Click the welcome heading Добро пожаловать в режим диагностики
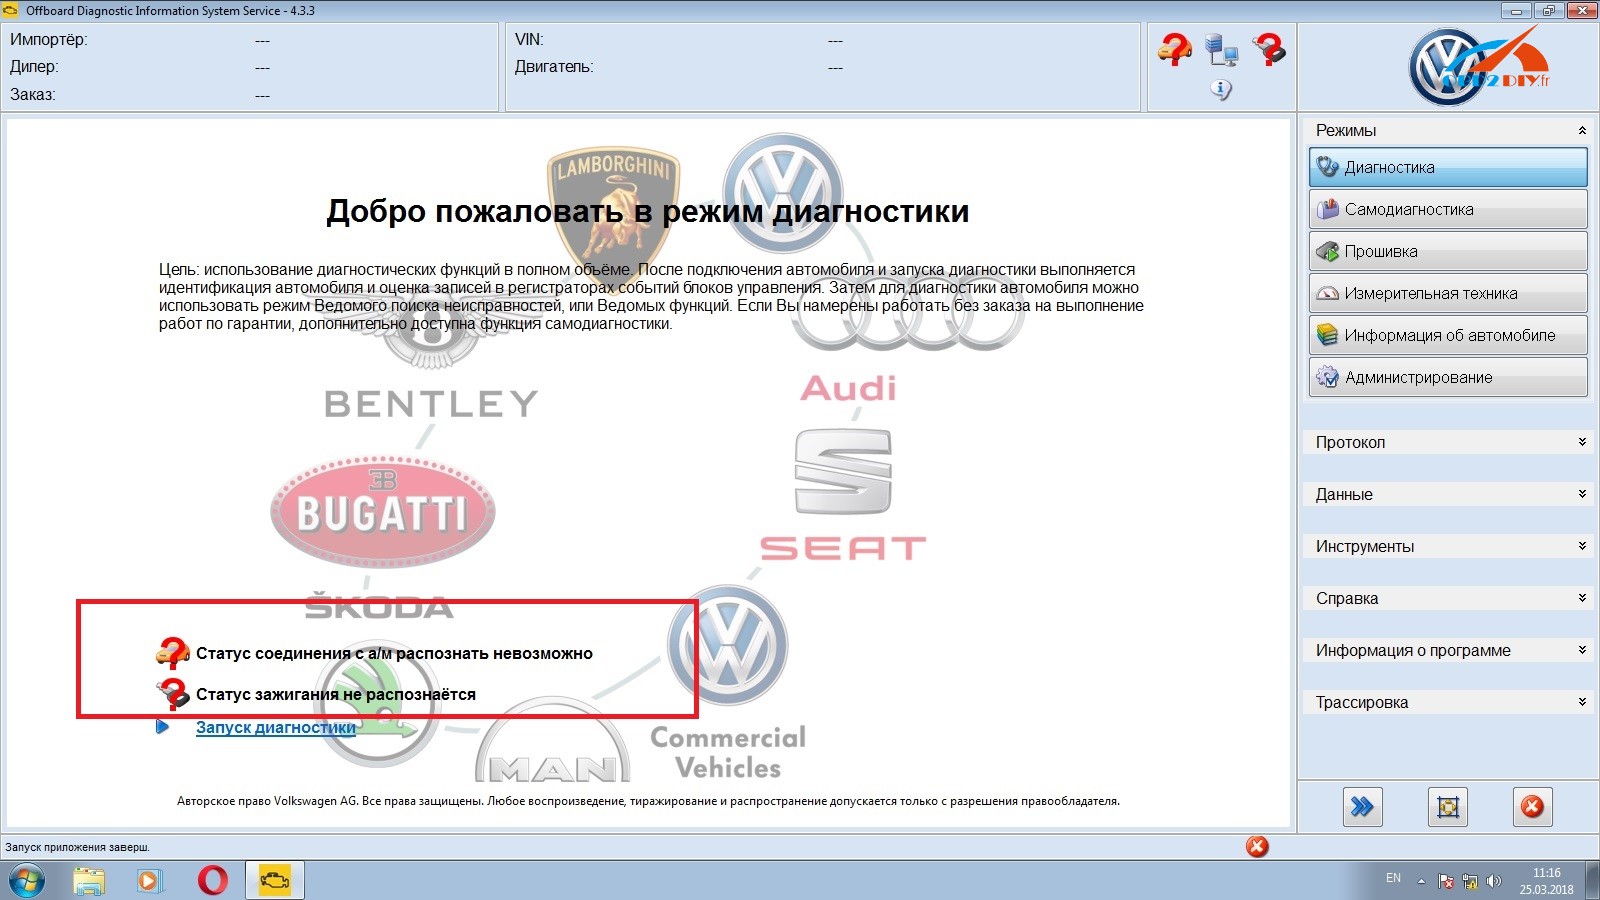This screenshot has height=900, width=1600. [648, 211]
